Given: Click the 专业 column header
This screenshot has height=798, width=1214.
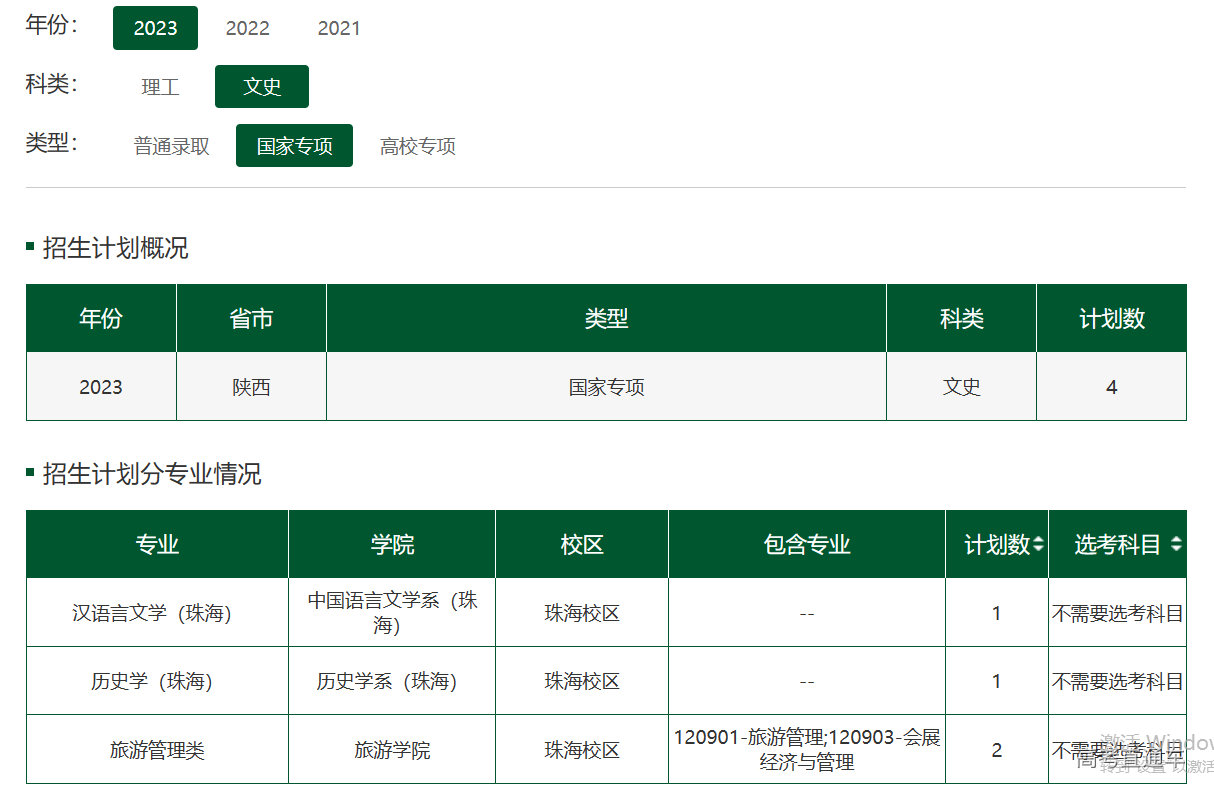Looking at the screenshot, I should pos(157,545).
